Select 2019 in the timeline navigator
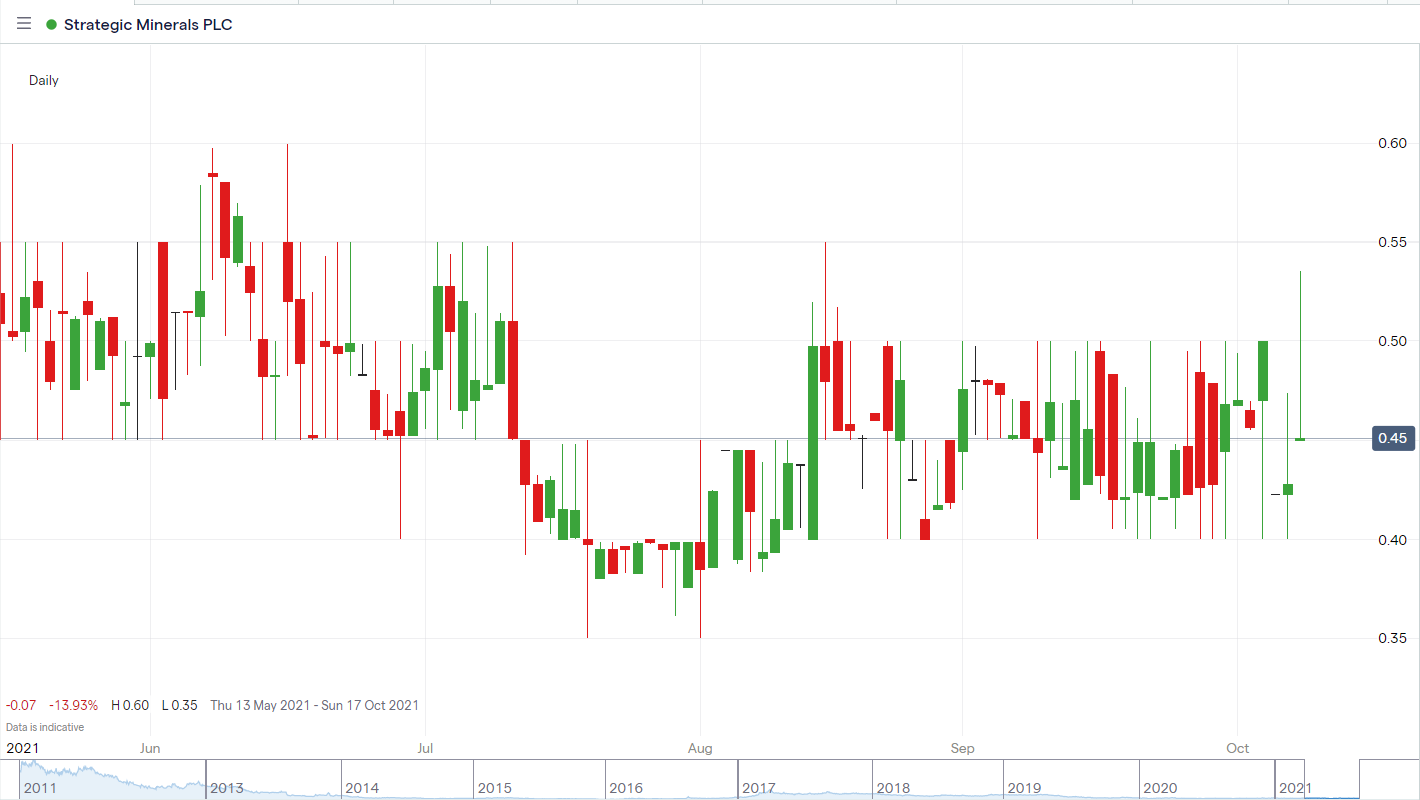 coord(1025,788)
